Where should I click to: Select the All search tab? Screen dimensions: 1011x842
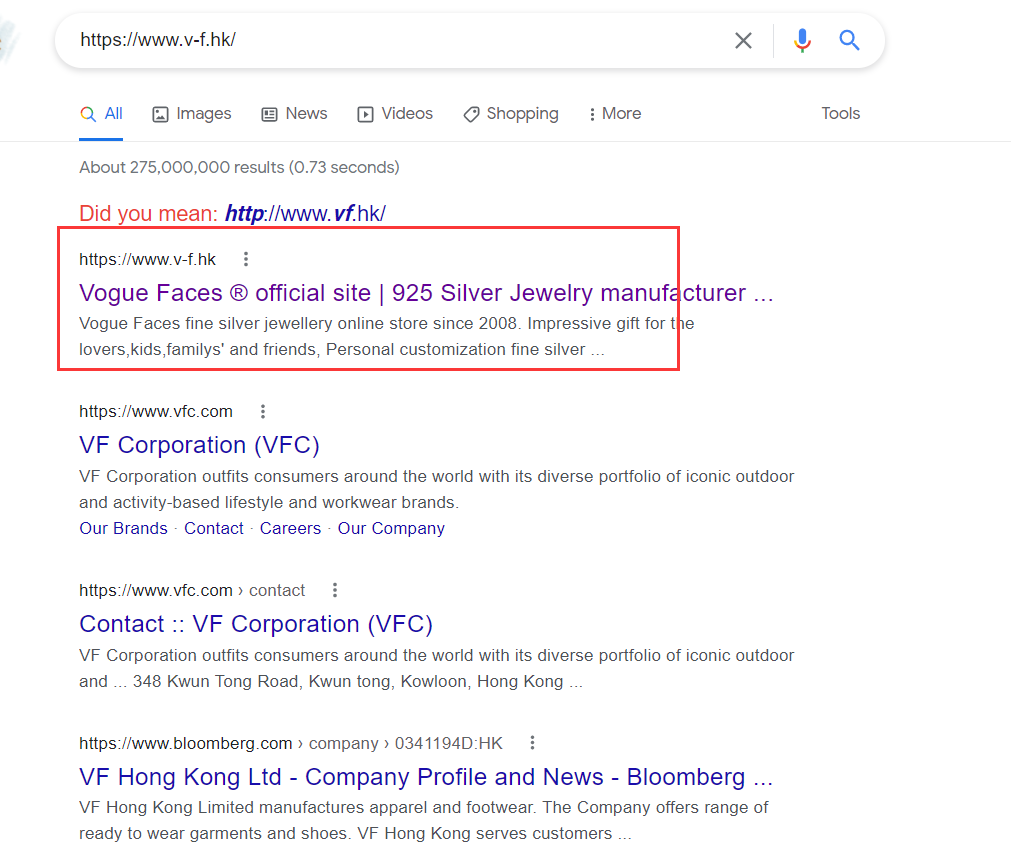101,114
